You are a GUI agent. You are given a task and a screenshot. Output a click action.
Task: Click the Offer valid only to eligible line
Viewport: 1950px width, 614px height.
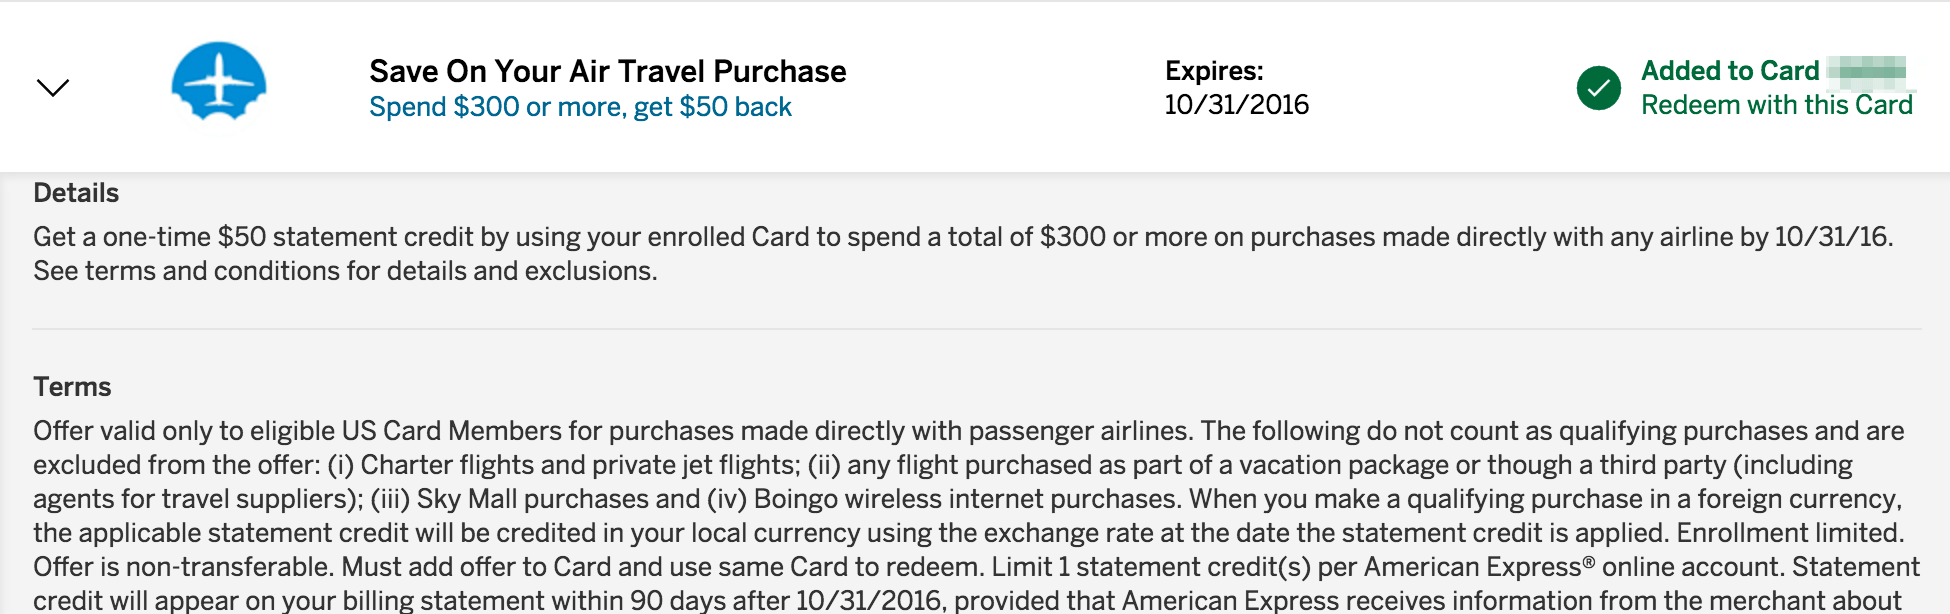[969, 431]
